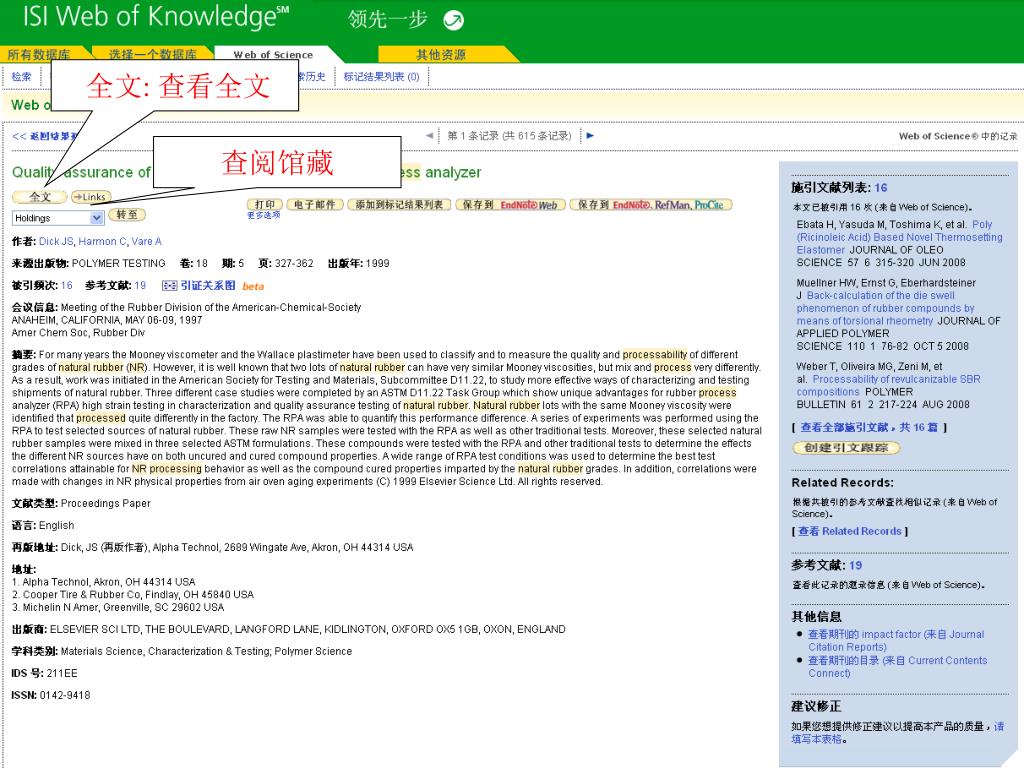Click the 请填写本表格 link
The height and width of the screenshot is (768, 1024).
(898, 733)
